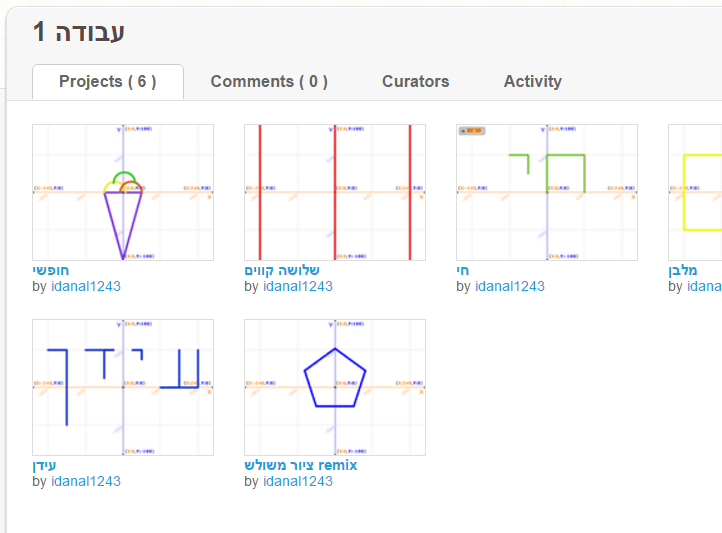This screenshot has width=722, height=533.
Task: Open the blue Hebrew letters עידן thumbnail
Action: [123, 388]
